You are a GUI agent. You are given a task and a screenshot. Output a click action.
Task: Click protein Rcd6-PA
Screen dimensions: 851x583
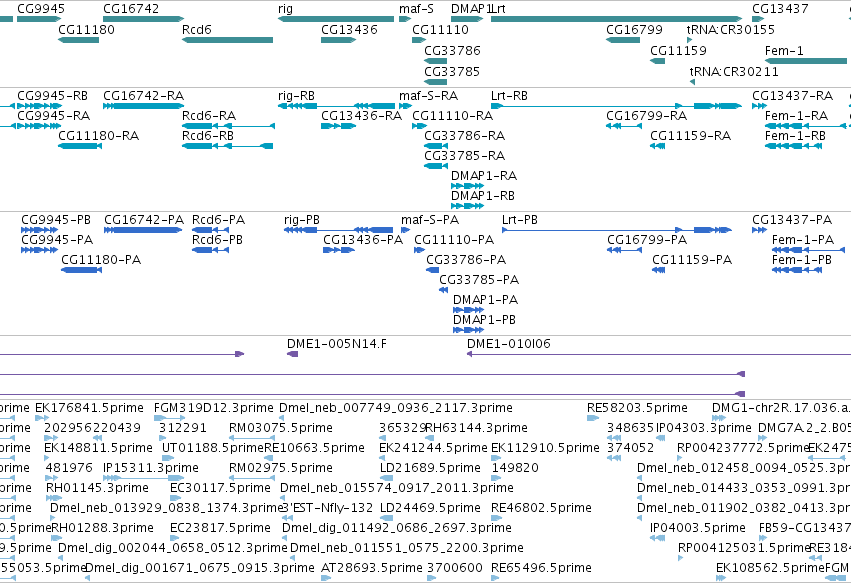(218, 220)
